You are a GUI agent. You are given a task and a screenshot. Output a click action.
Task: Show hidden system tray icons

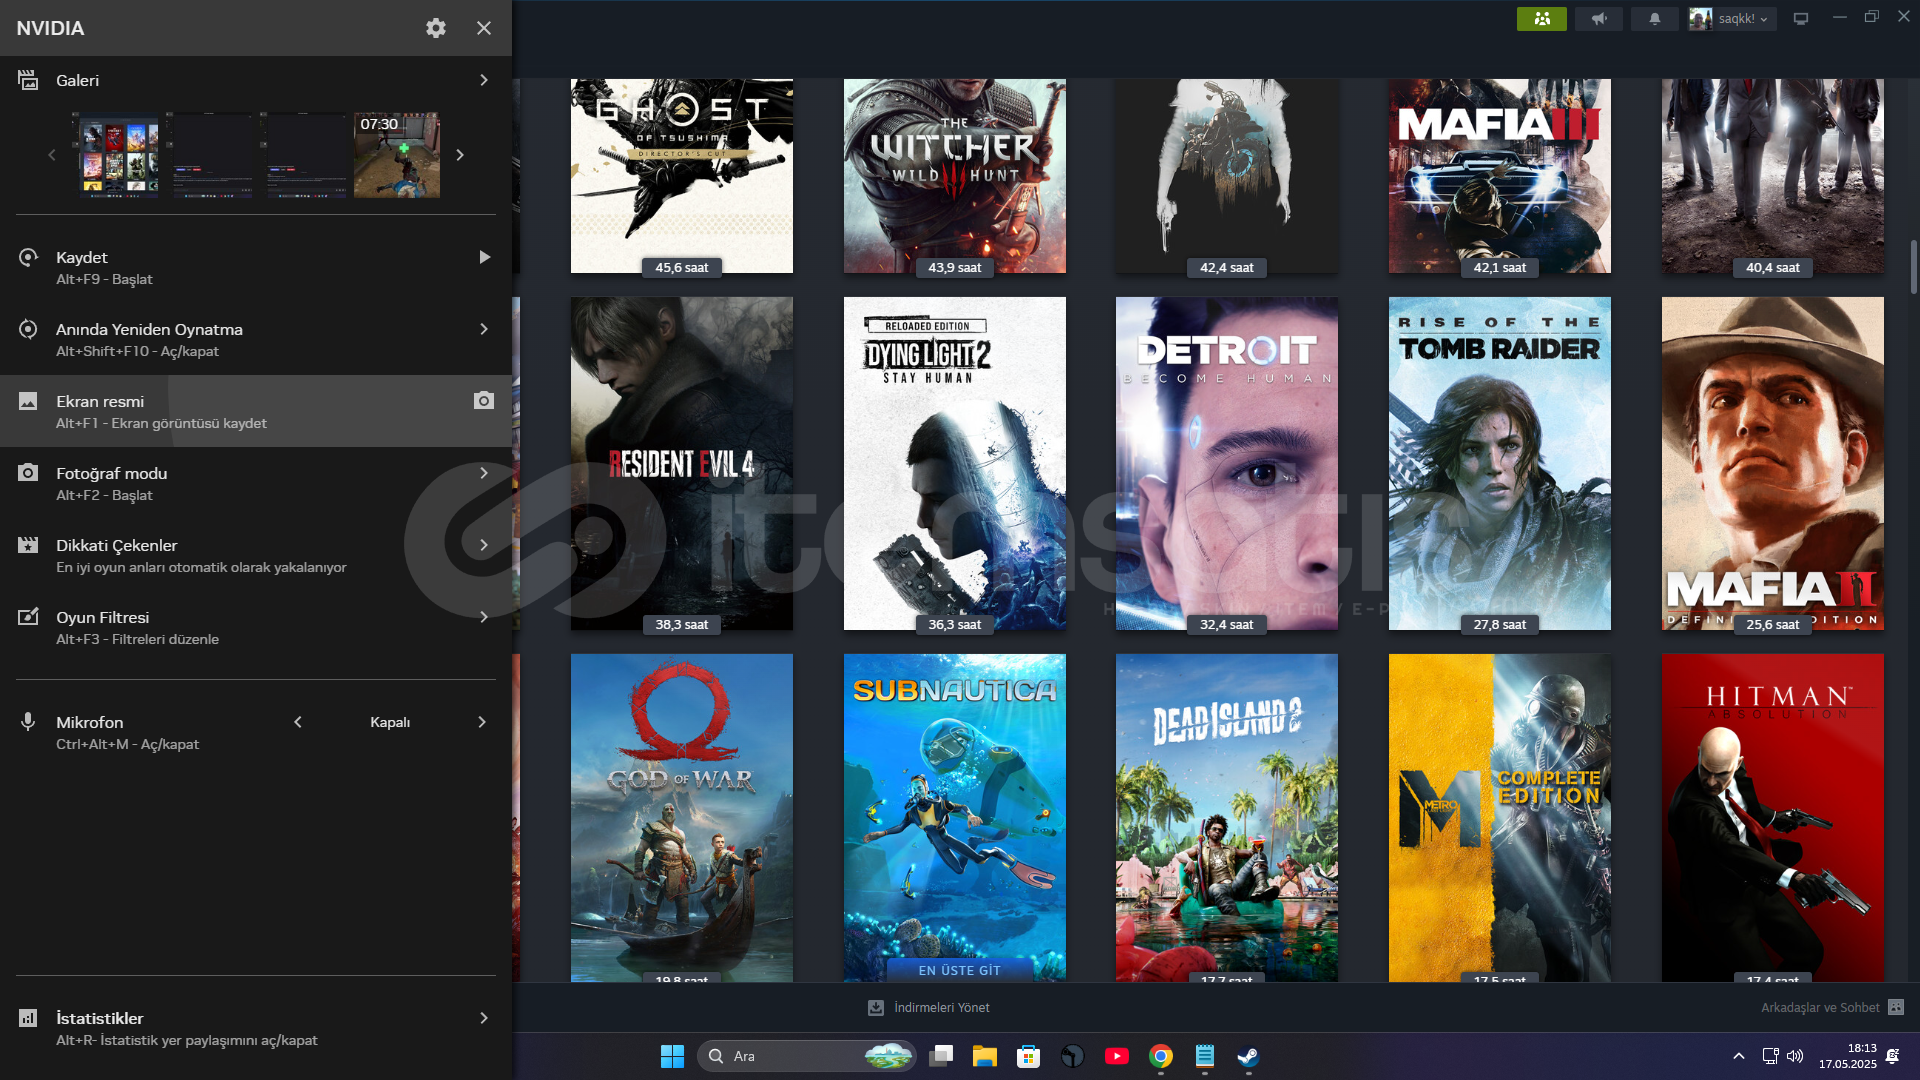click(1739, 1056)
